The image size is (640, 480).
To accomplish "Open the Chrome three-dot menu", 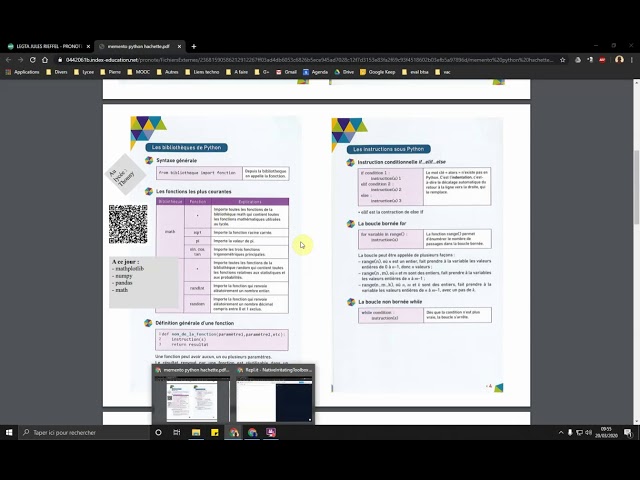I will coord(632,60).
